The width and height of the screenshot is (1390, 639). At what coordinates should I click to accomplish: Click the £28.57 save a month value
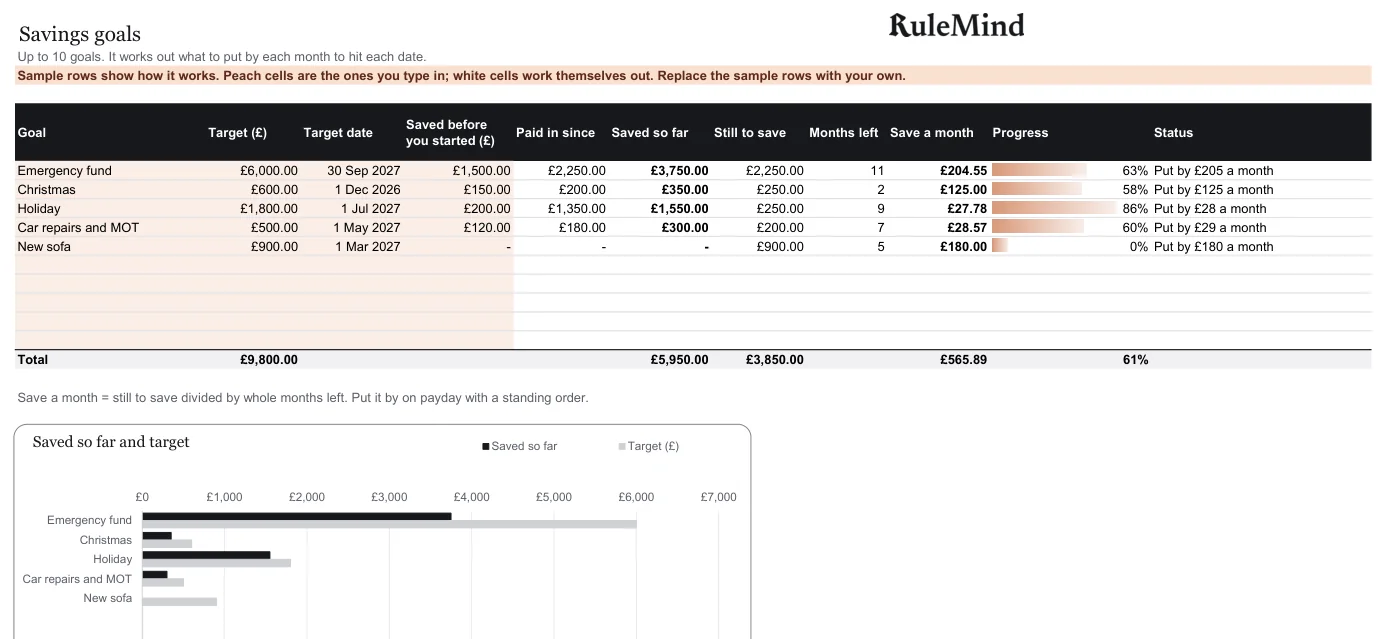coord(967,228)
